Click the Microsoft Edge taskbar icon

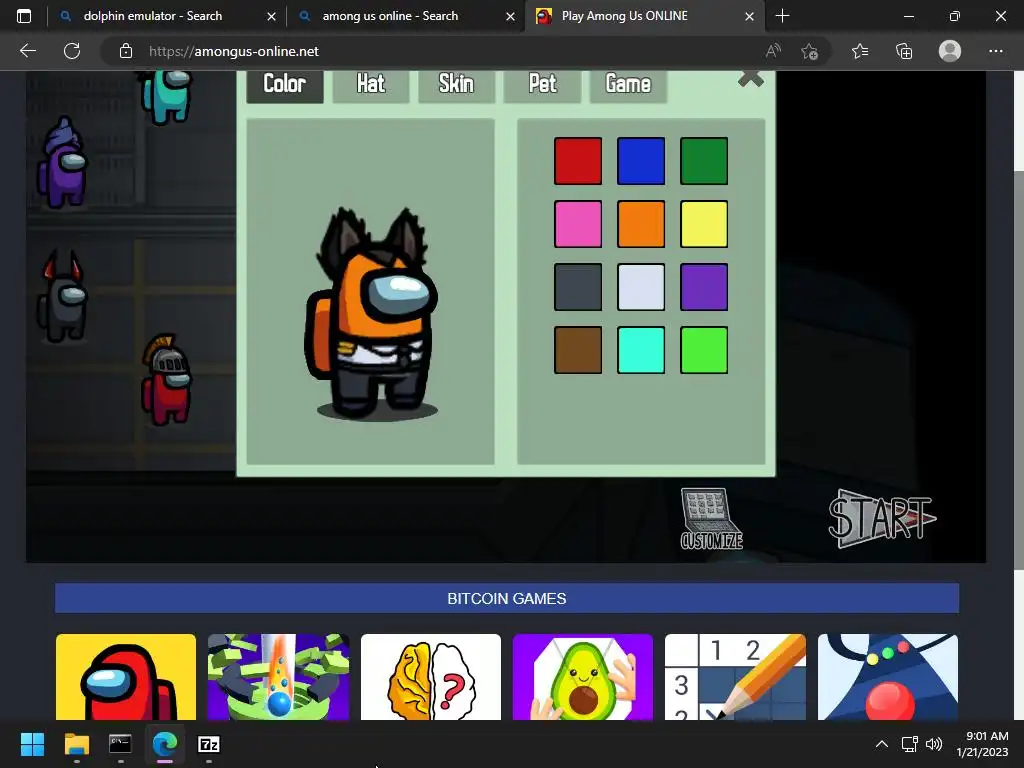pyautogui.click(x=165, y=744)
